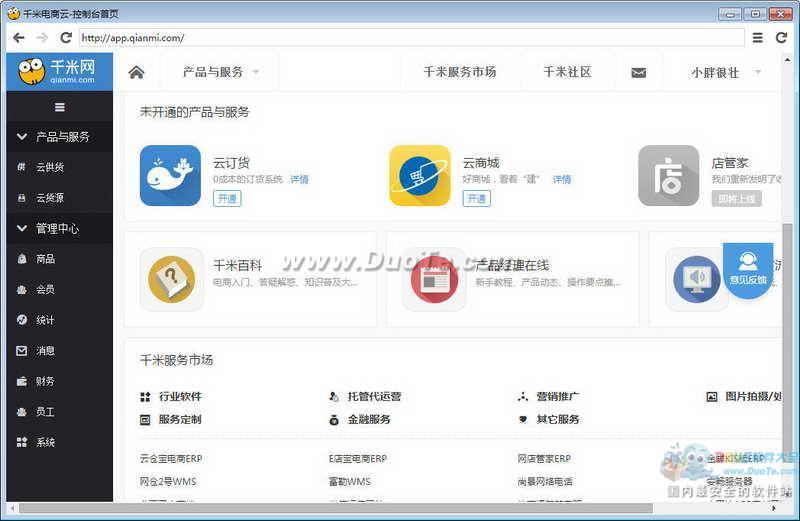Click the address bar showing app.qianmi.com
800x521 pixels.
(x=411, y=38)
